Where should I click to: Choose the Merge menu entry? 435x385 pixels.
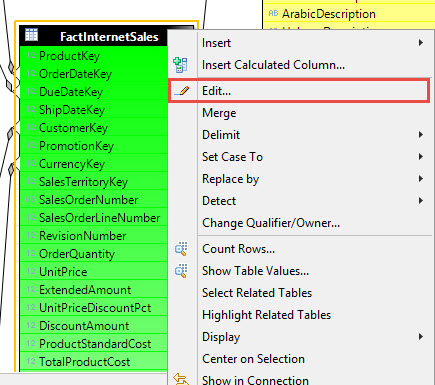tap(300, 113)
